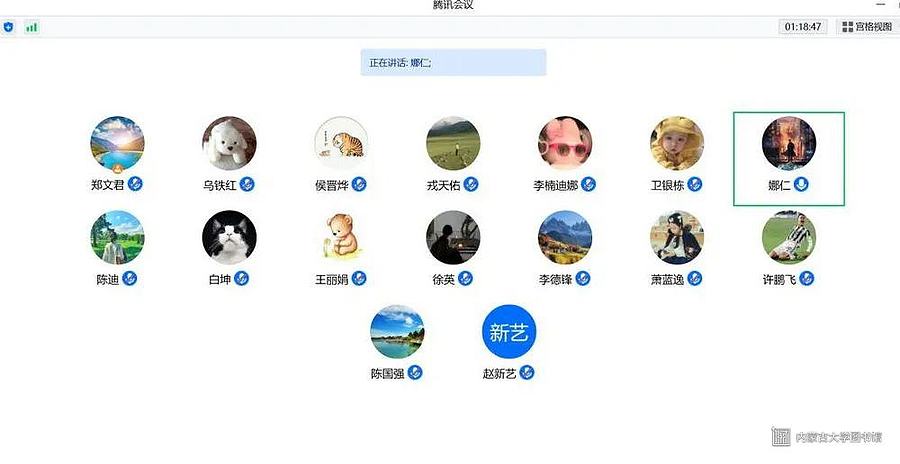
Task: Click the muted mic icon beside 赵新艺
Action: coord(527,373)
